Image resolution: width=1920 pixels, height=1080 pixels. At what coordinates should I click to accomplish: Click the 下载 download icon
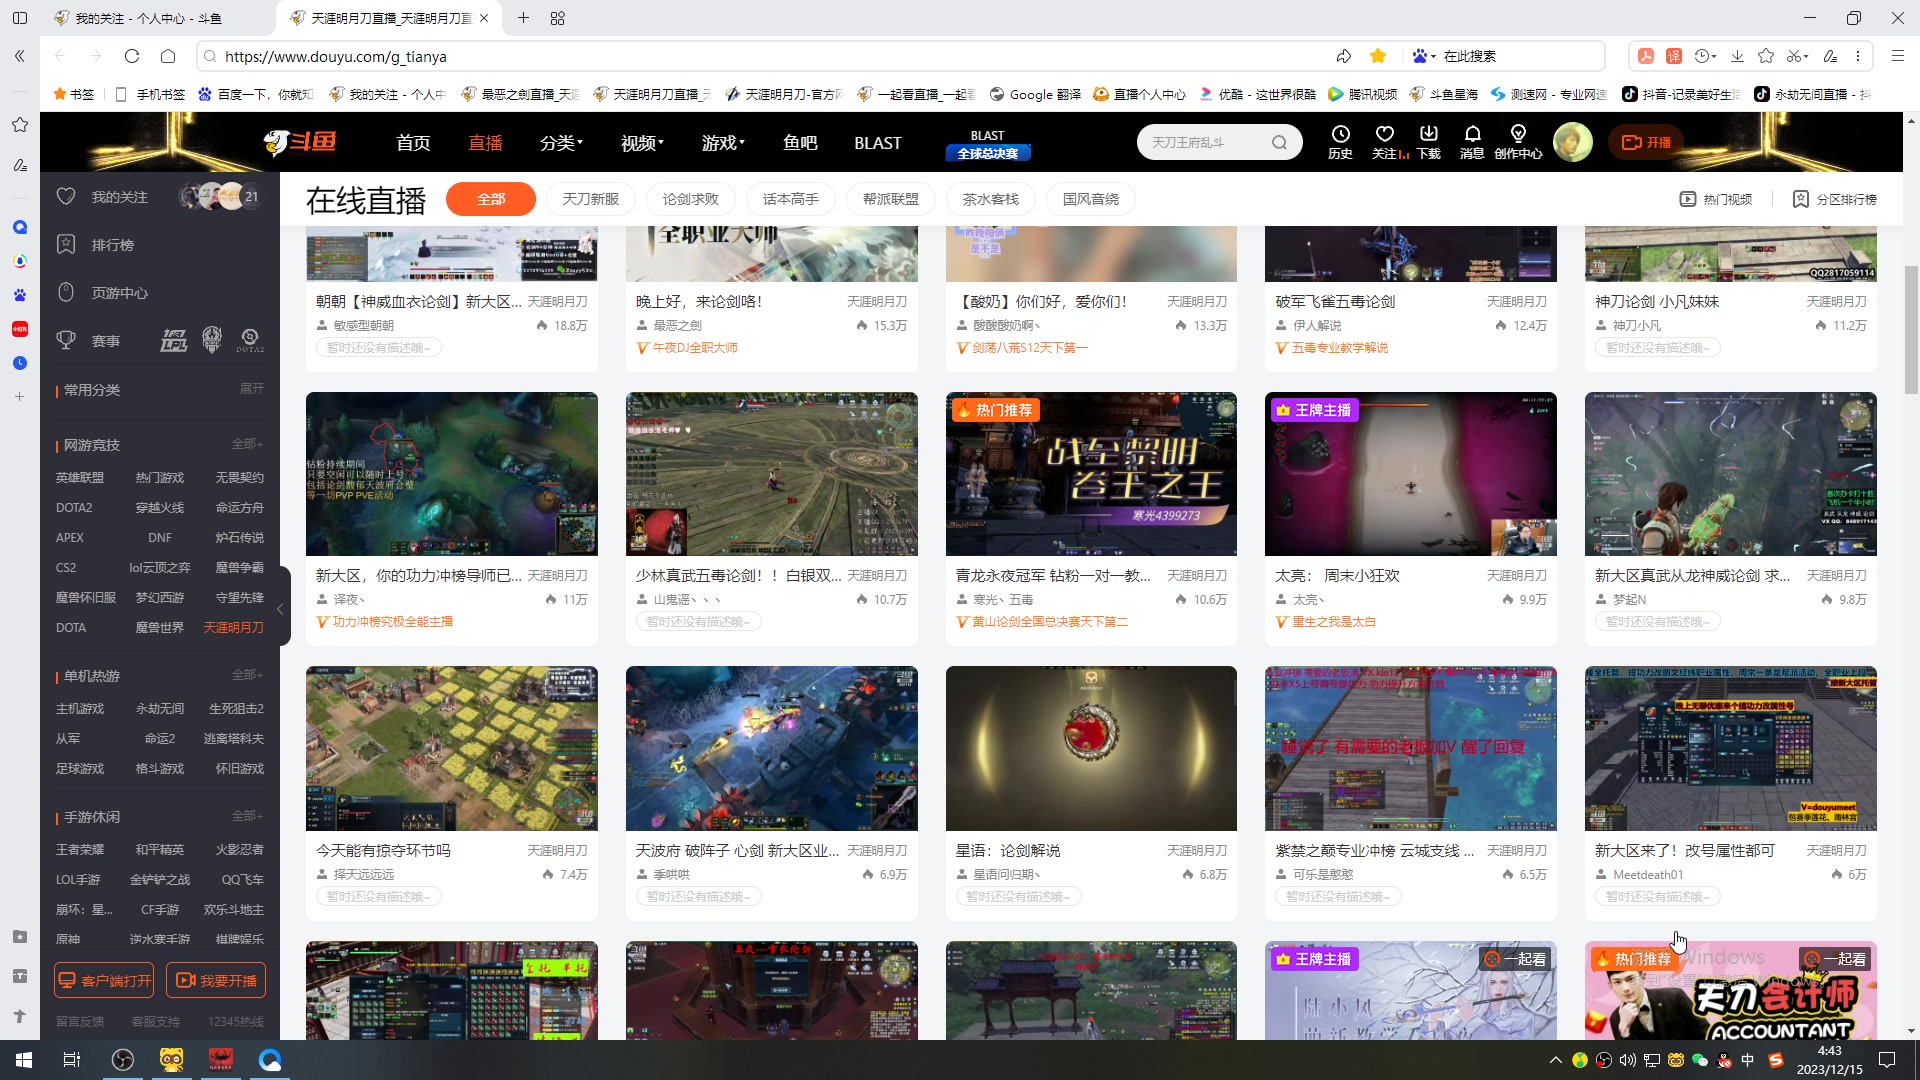click(1429, 140)
